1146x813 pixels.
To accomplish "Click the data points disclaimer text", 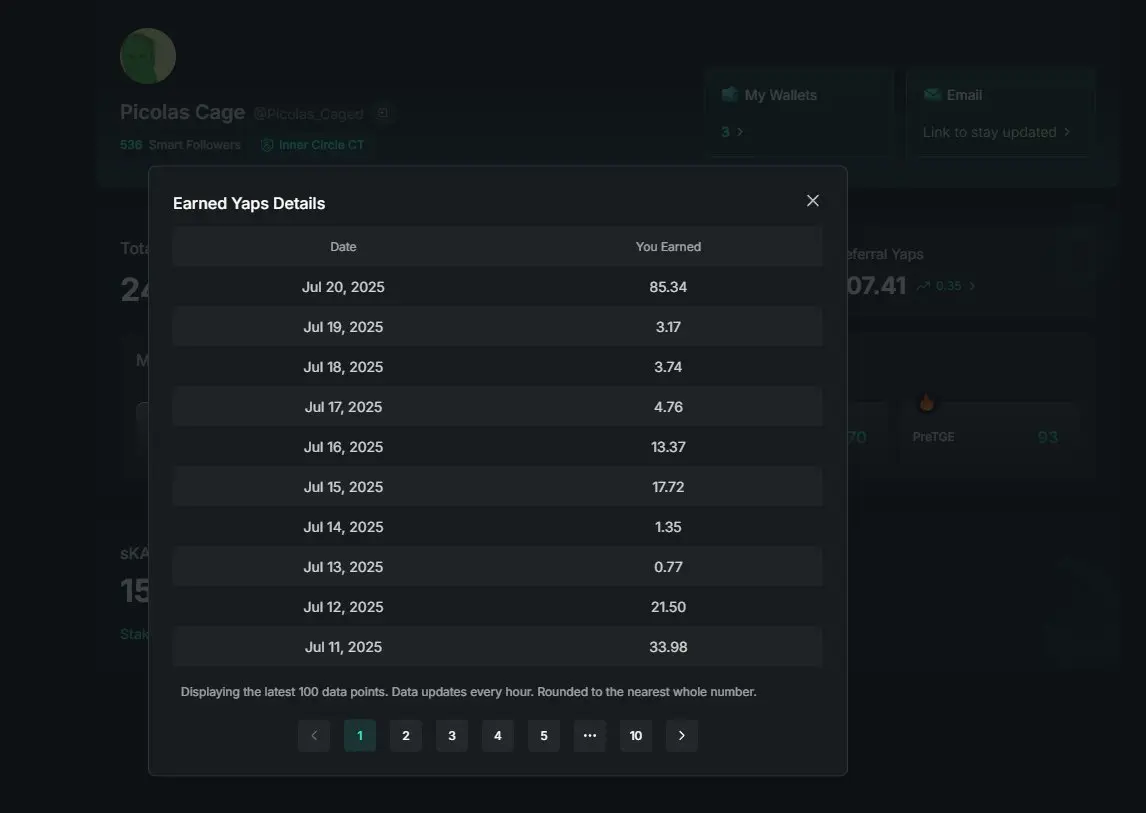I will [468, 692].
